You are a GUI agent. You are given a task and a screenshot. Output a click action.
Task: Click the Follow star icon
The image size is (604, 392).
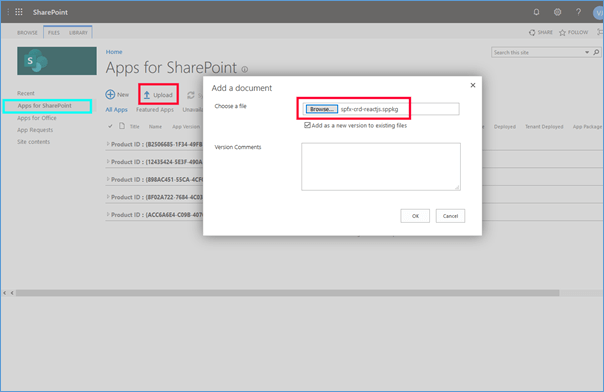562,32
